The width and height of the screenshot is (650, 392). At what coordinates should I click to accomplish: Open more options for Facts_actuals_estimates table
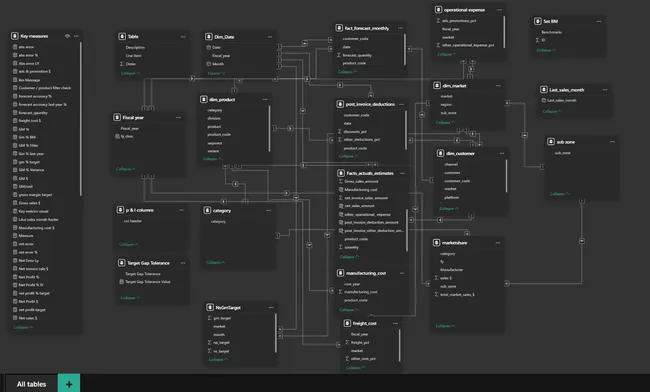[402, 174]
